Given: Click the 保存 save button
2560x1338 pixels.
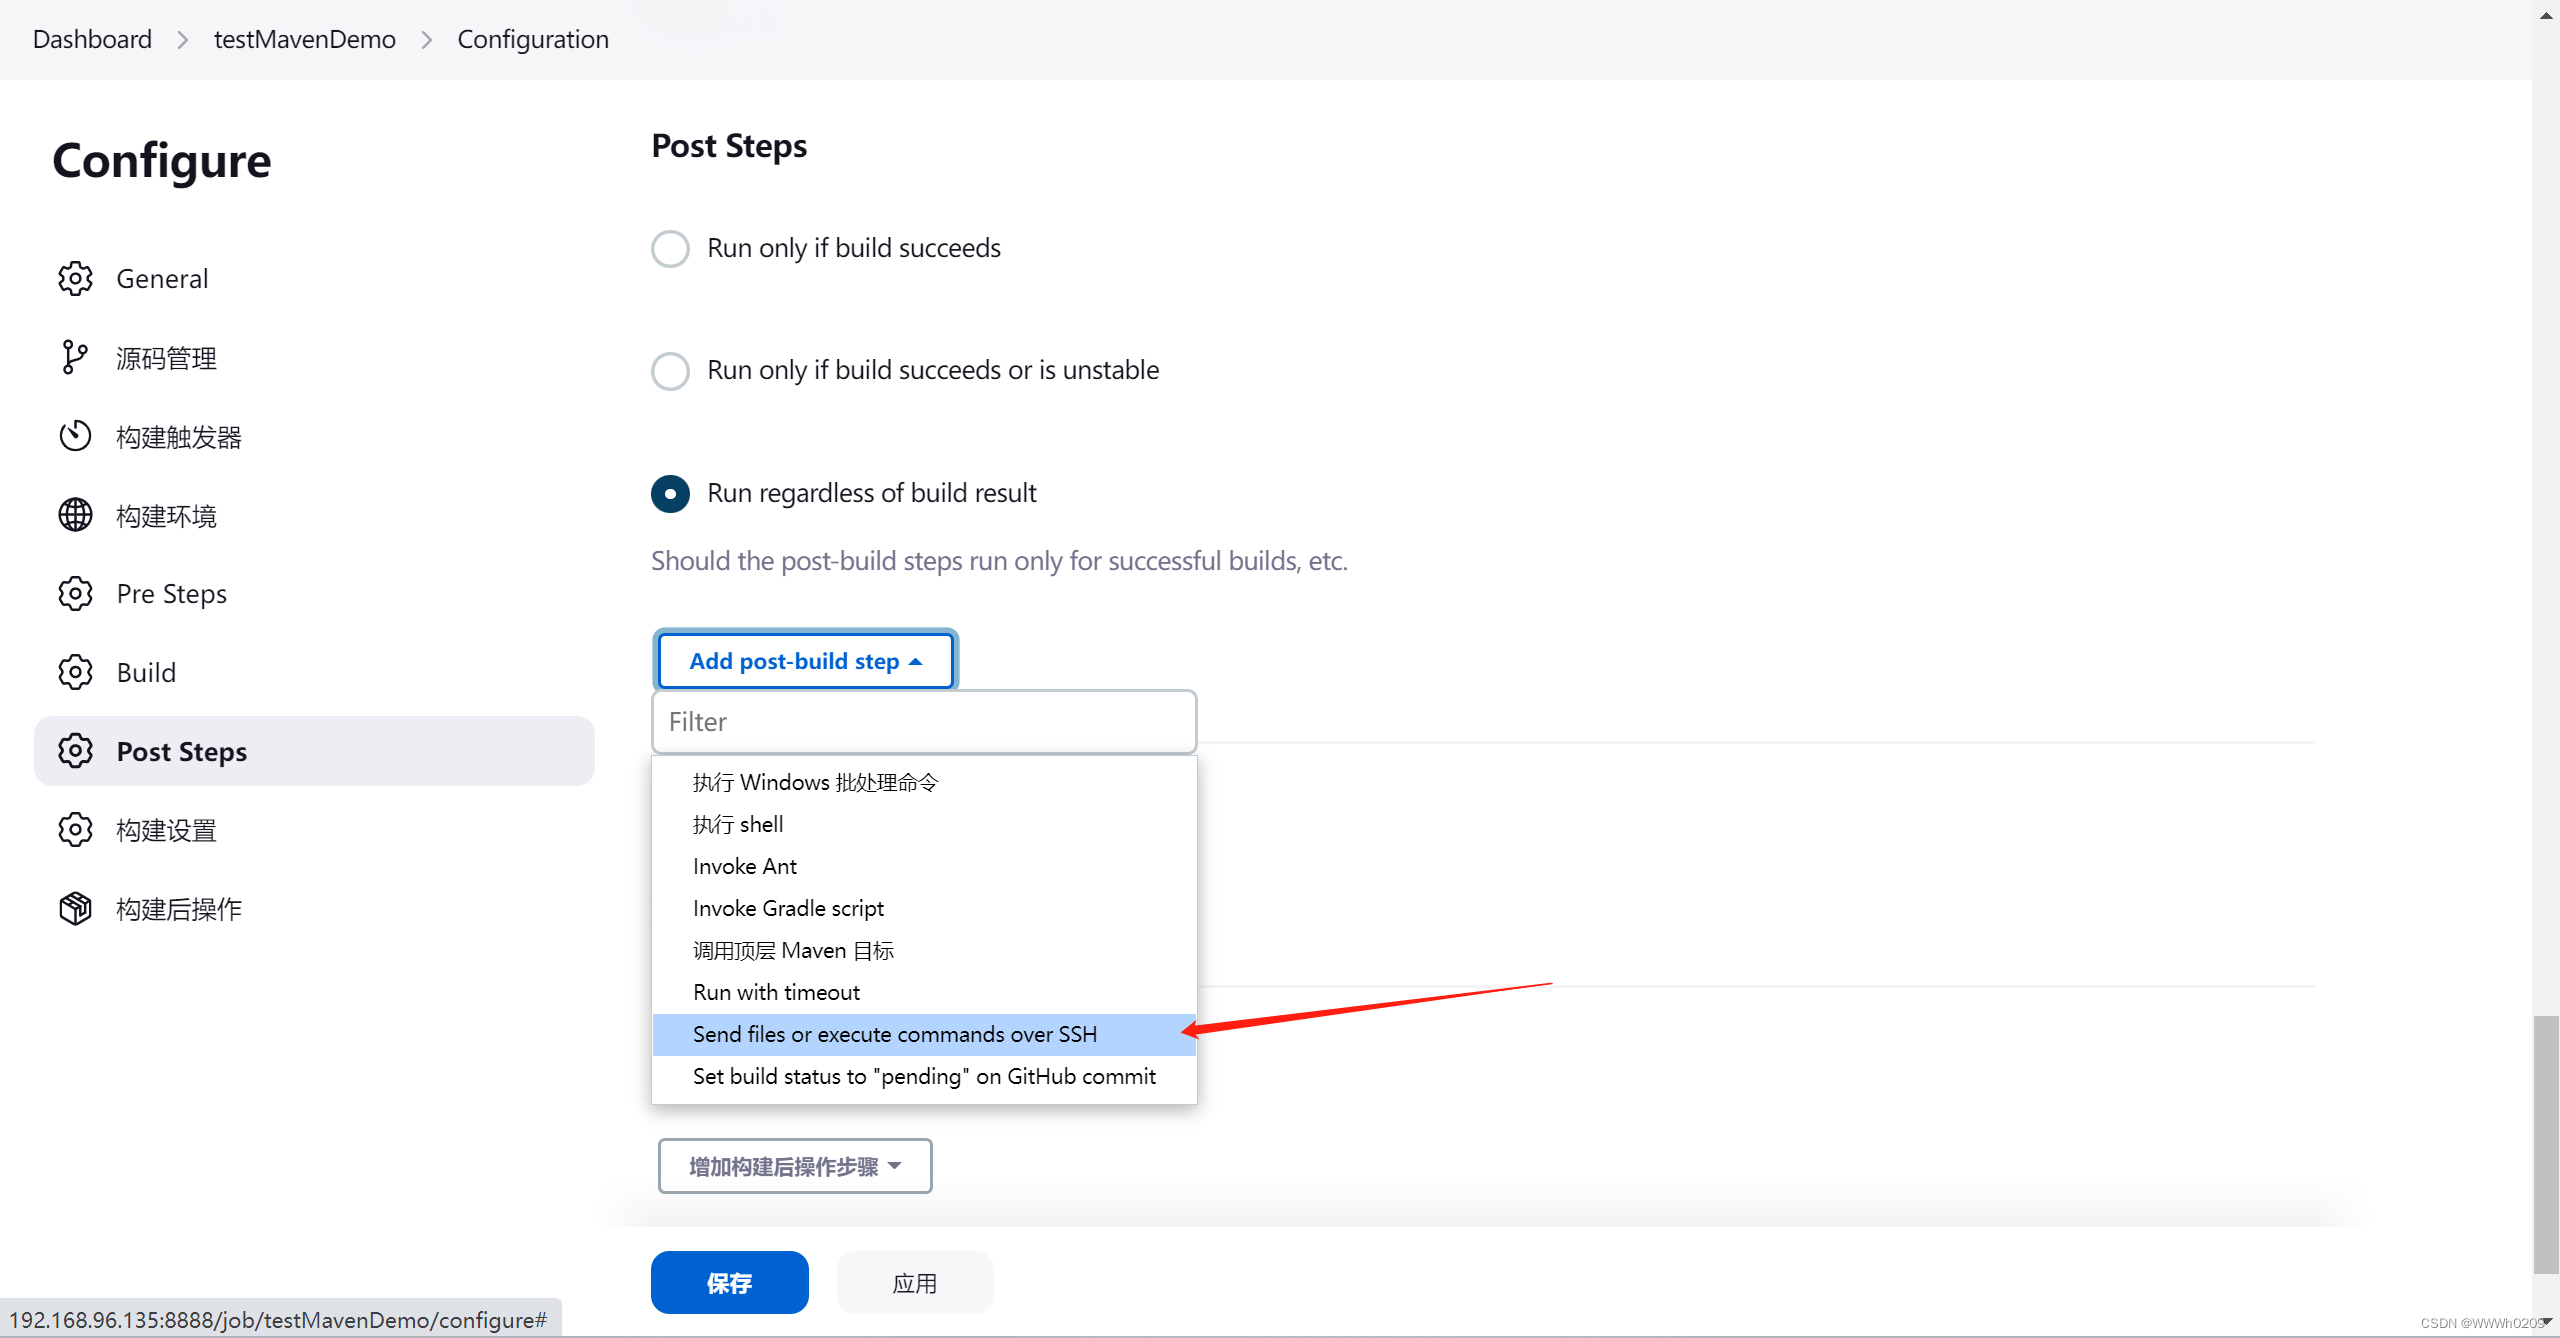Looking at the screenshot, I should pyautogui.click(x=729, y=1283).
